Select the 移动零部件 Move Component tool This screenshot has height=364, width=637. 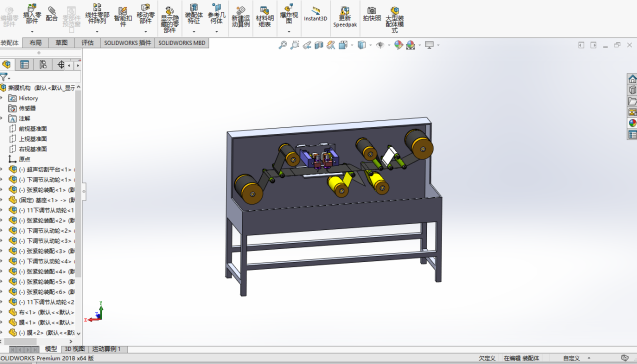[x=145, y=13]
